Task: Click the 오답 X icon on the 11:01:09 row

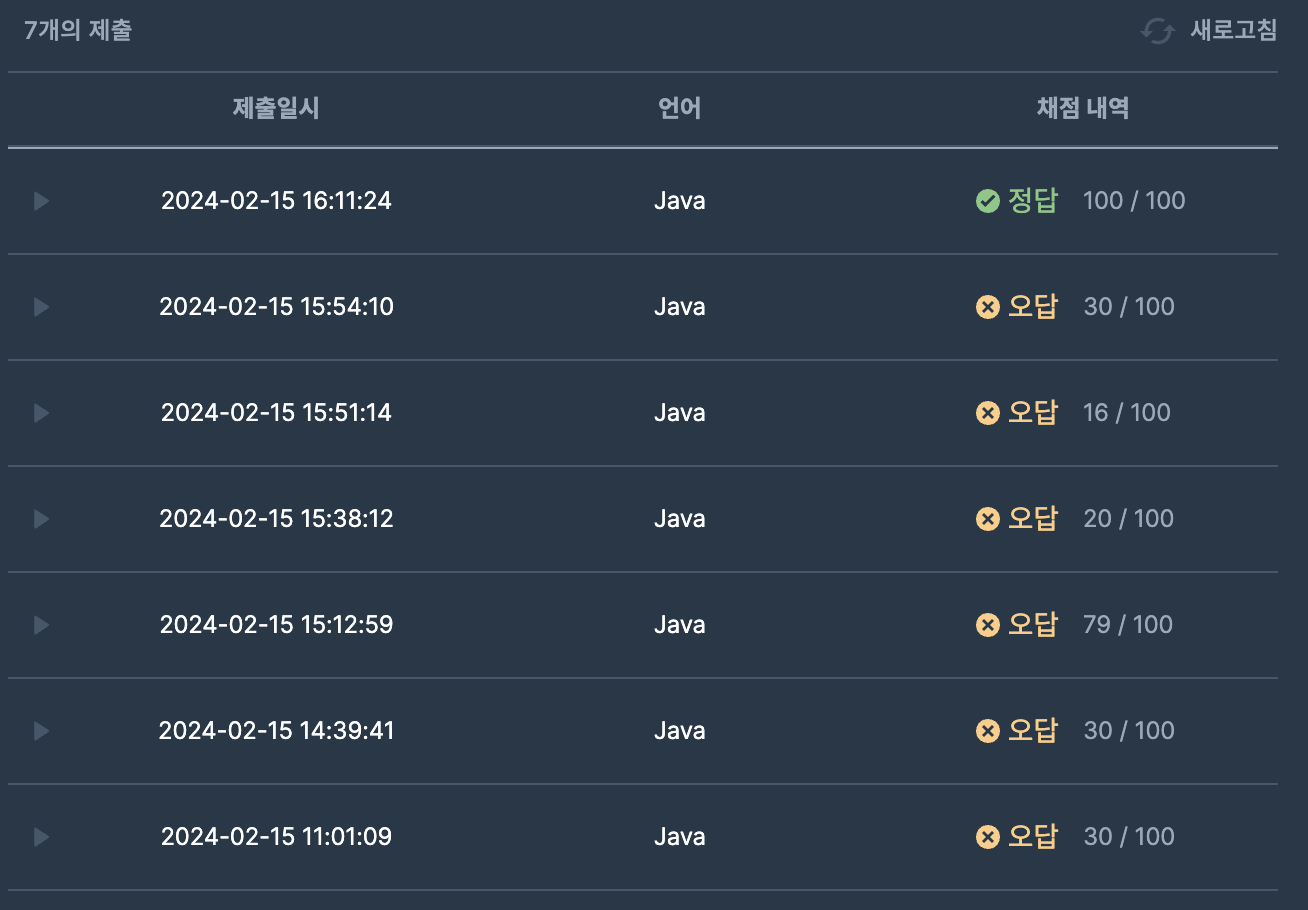Action: pyautogui.click(x=987, y=837)
